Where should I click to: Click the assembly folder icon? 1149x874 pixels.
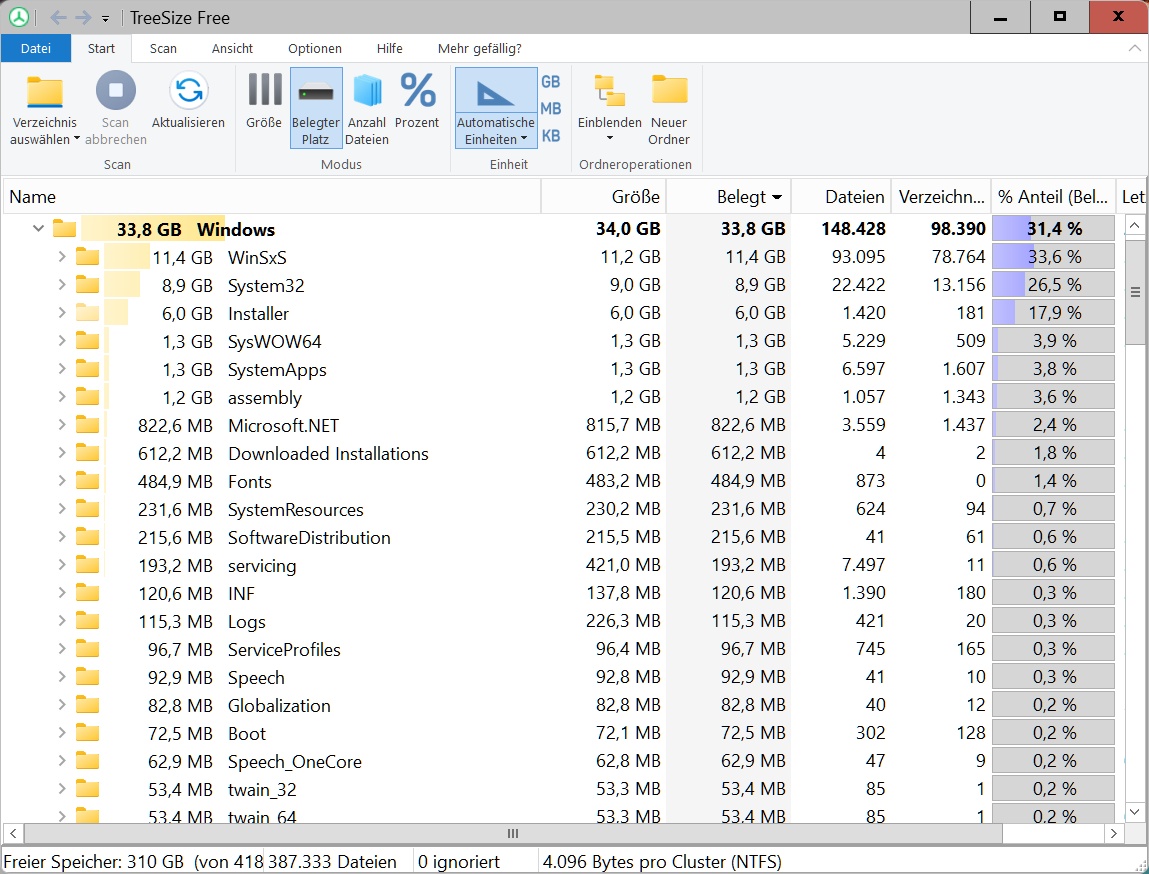pos(88,396)
